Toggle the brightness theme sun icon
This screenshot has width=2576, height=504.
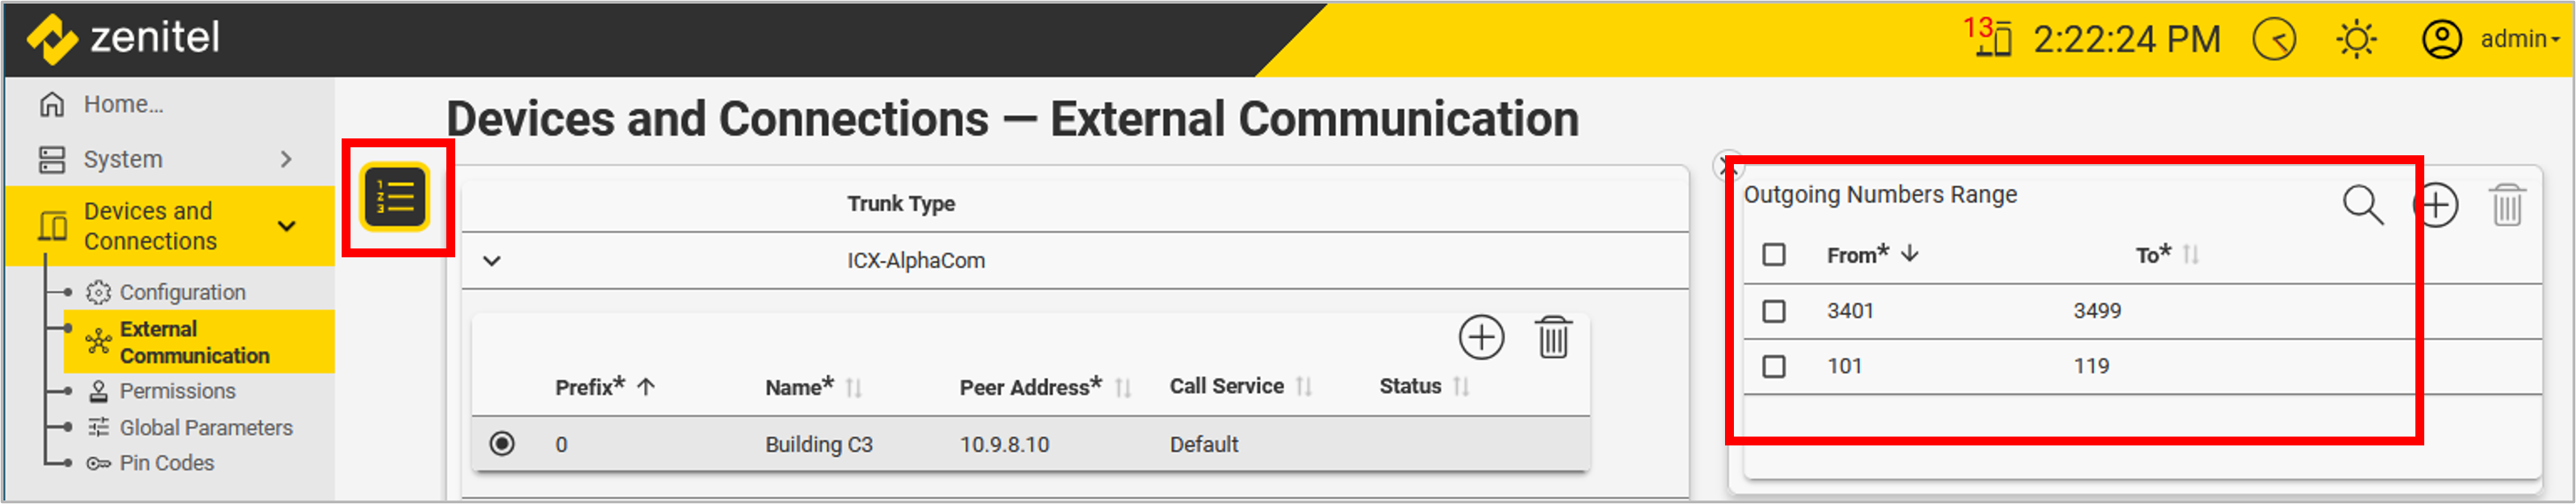coord(2356,40)
